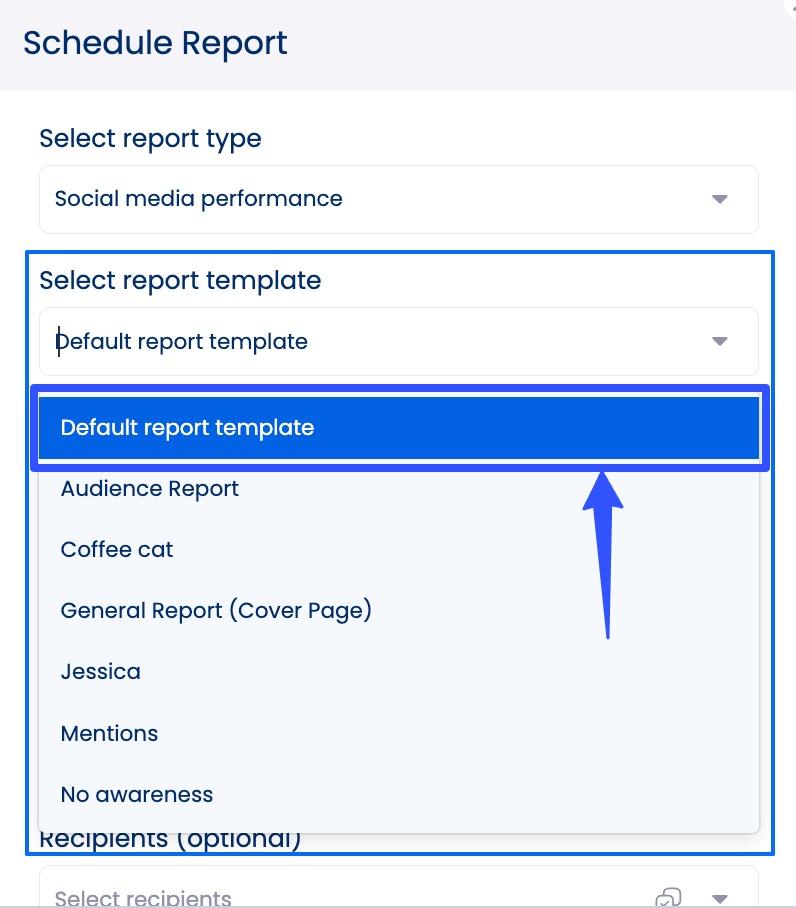
Task: Click the Schedule Report heading
Action: coord(155,44)
